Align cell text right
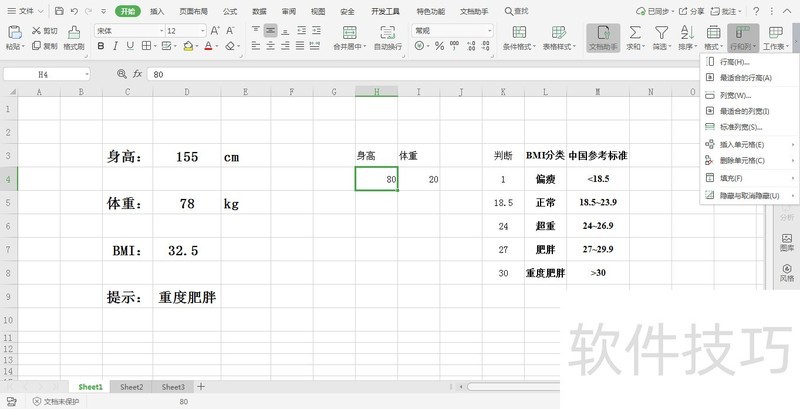This screenshot has height=409, width=800. [285, 46]
